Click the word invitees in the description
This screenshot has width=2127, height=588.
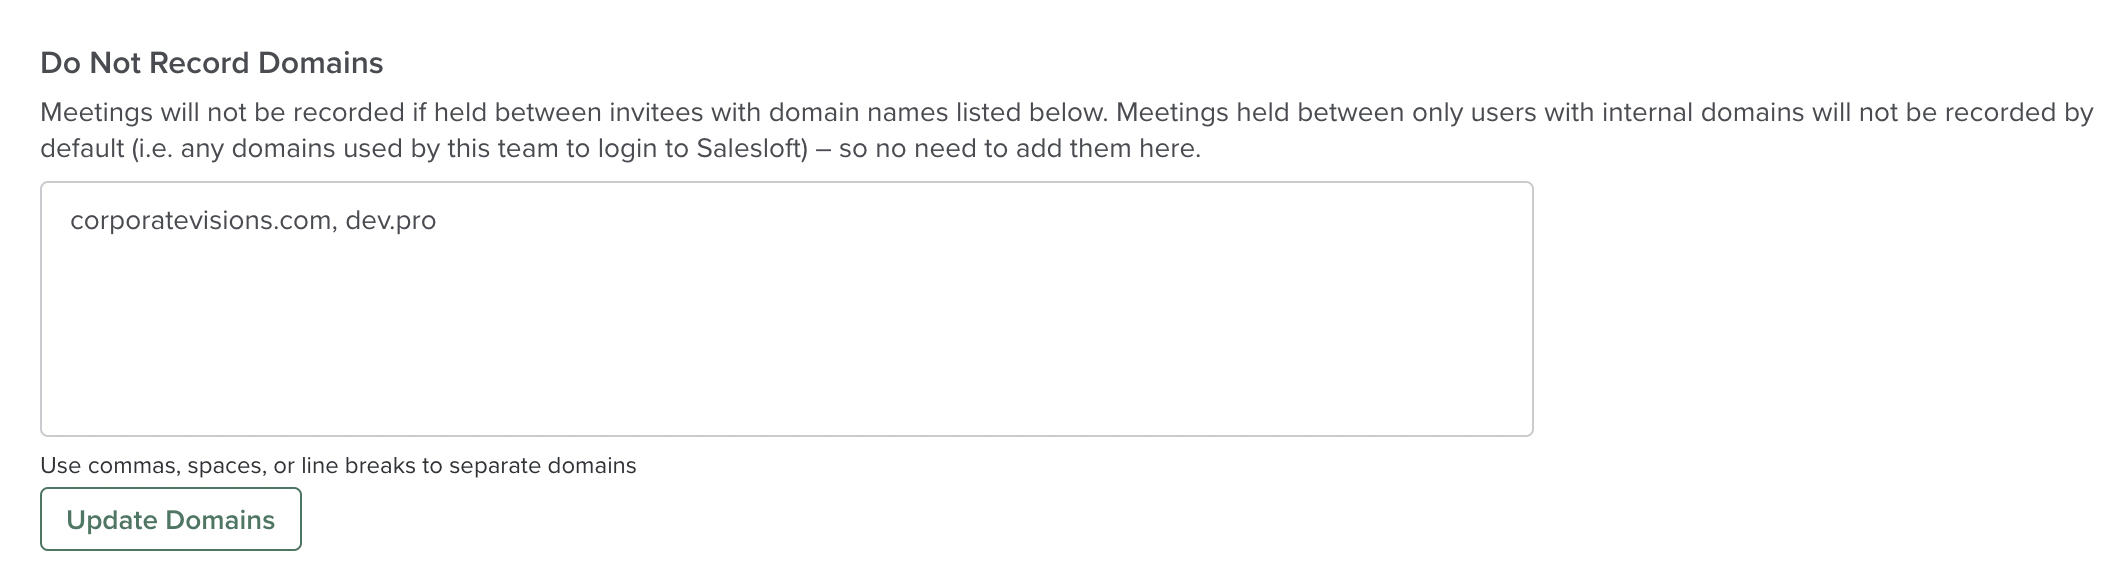656,112
